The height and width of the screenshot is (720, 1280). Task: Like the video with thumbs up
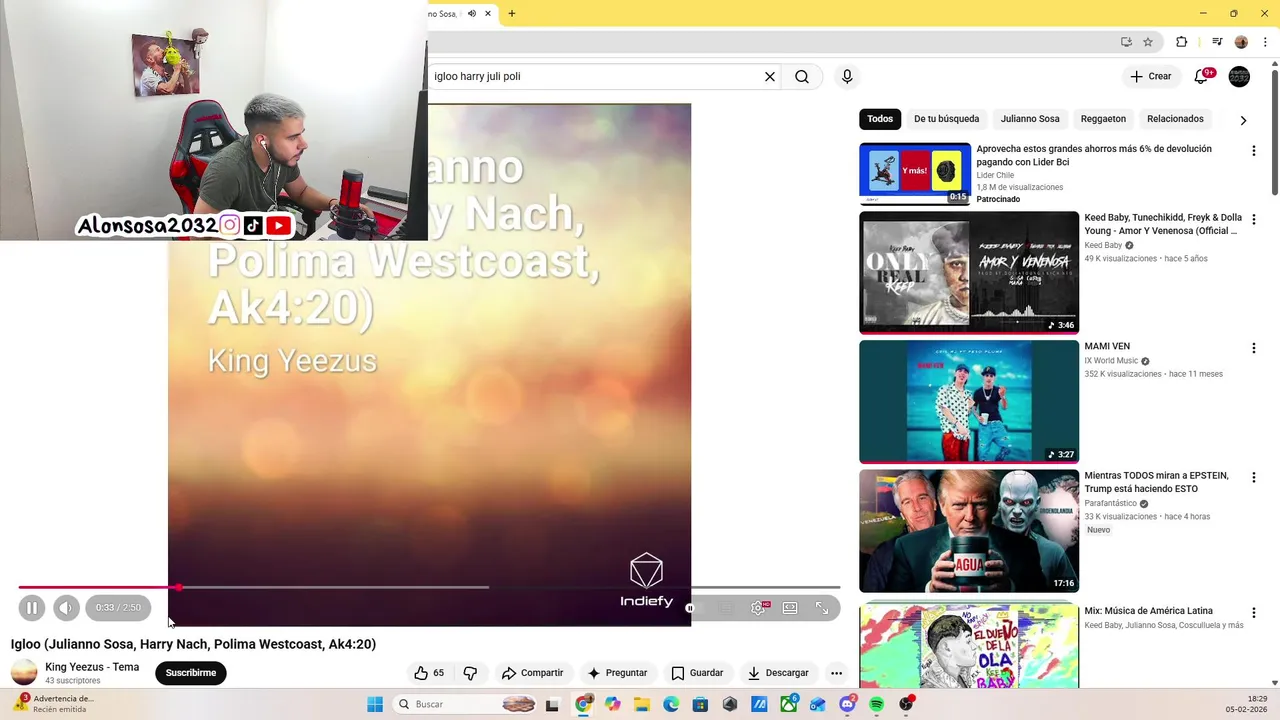tap(430, 673)
